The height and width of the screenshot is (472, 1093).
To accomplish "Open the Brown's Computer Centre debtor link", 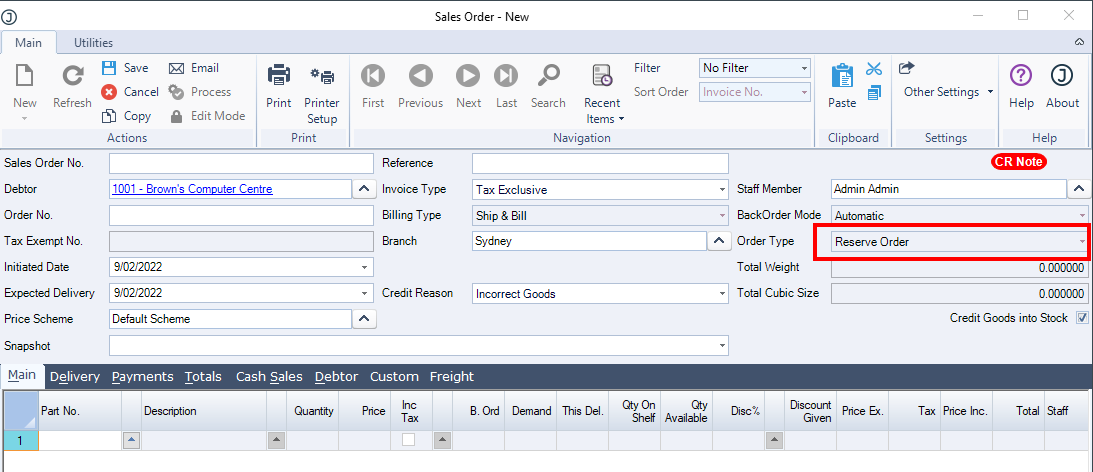I will tap(192, 189).
